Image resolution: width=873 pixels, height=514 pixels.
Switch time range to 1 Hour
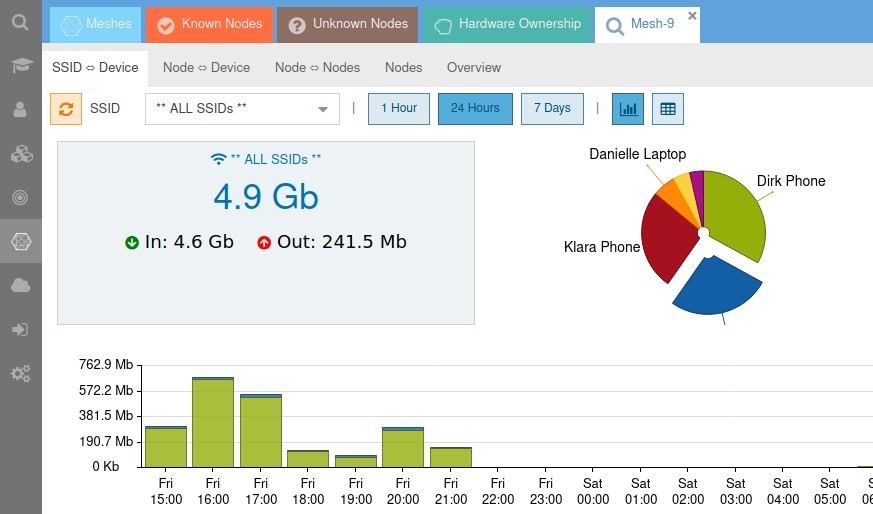click(399, 108)
